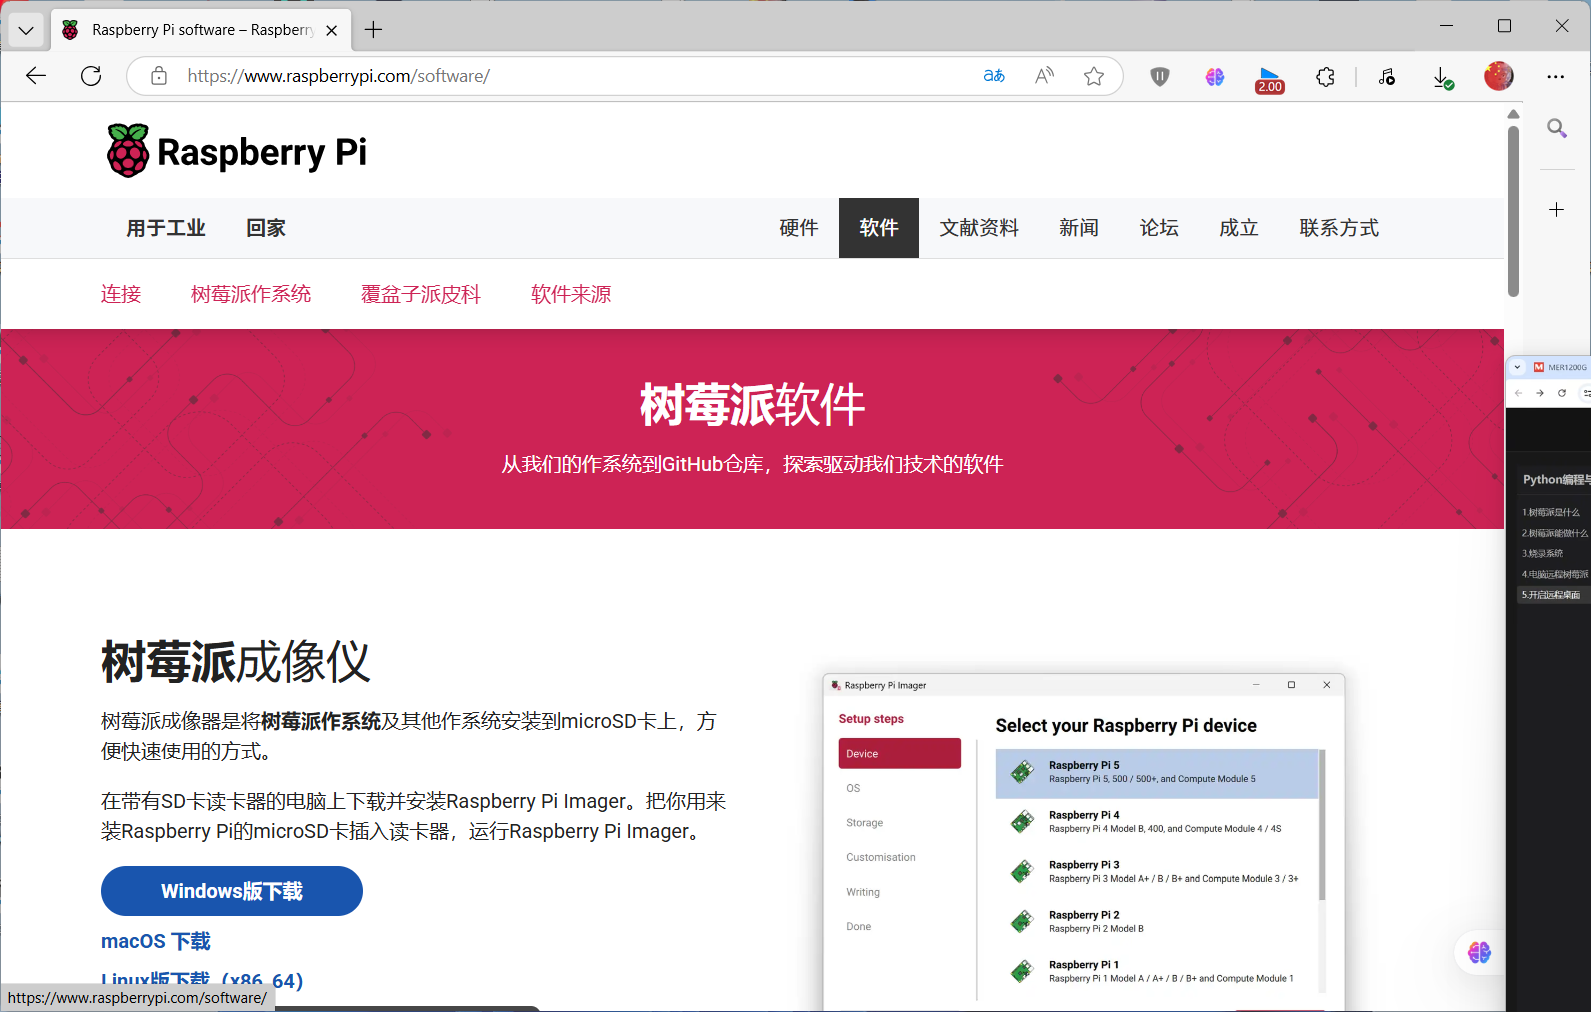Screen dimensions: 1591x1012
Task: Select the 软件 menu item
Action: [879, 228]
